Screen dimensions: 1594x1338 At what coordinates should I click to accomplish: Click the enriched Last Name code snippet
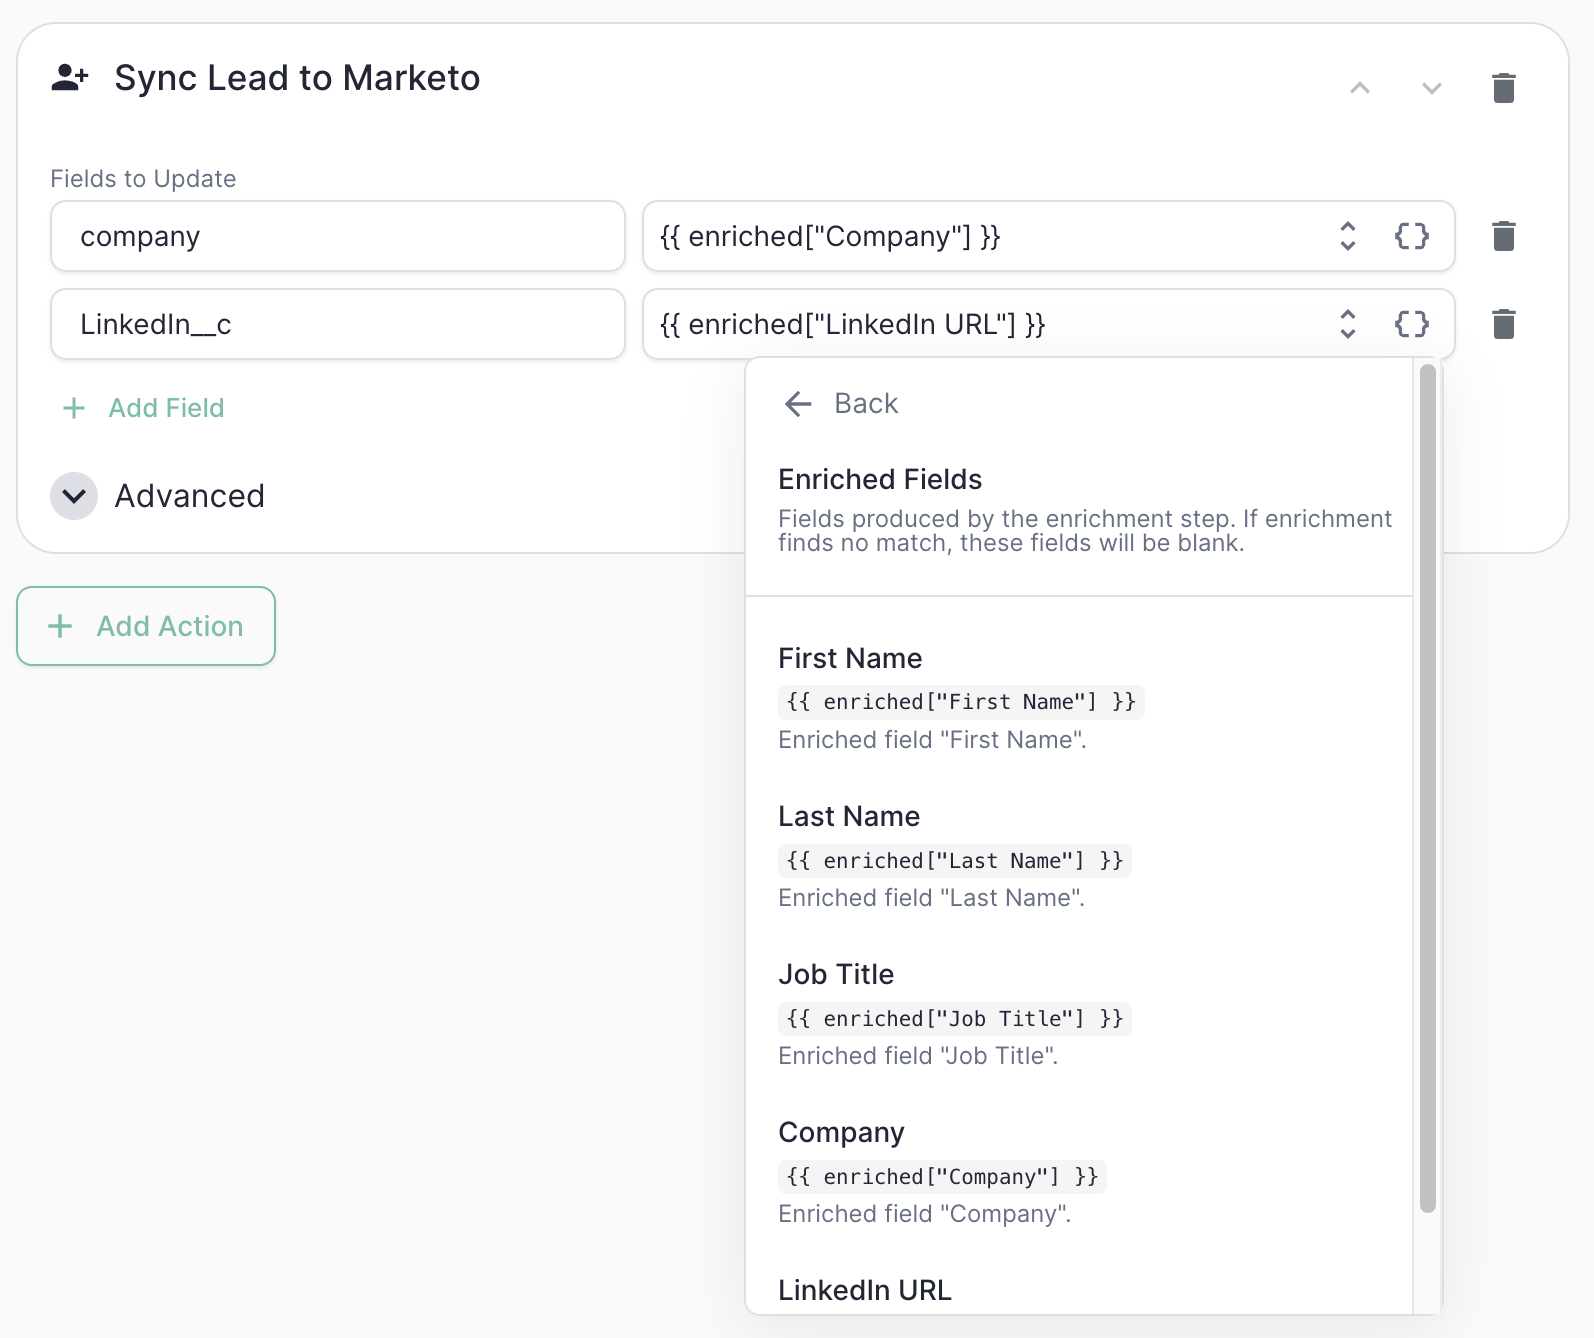click(955, 861)
